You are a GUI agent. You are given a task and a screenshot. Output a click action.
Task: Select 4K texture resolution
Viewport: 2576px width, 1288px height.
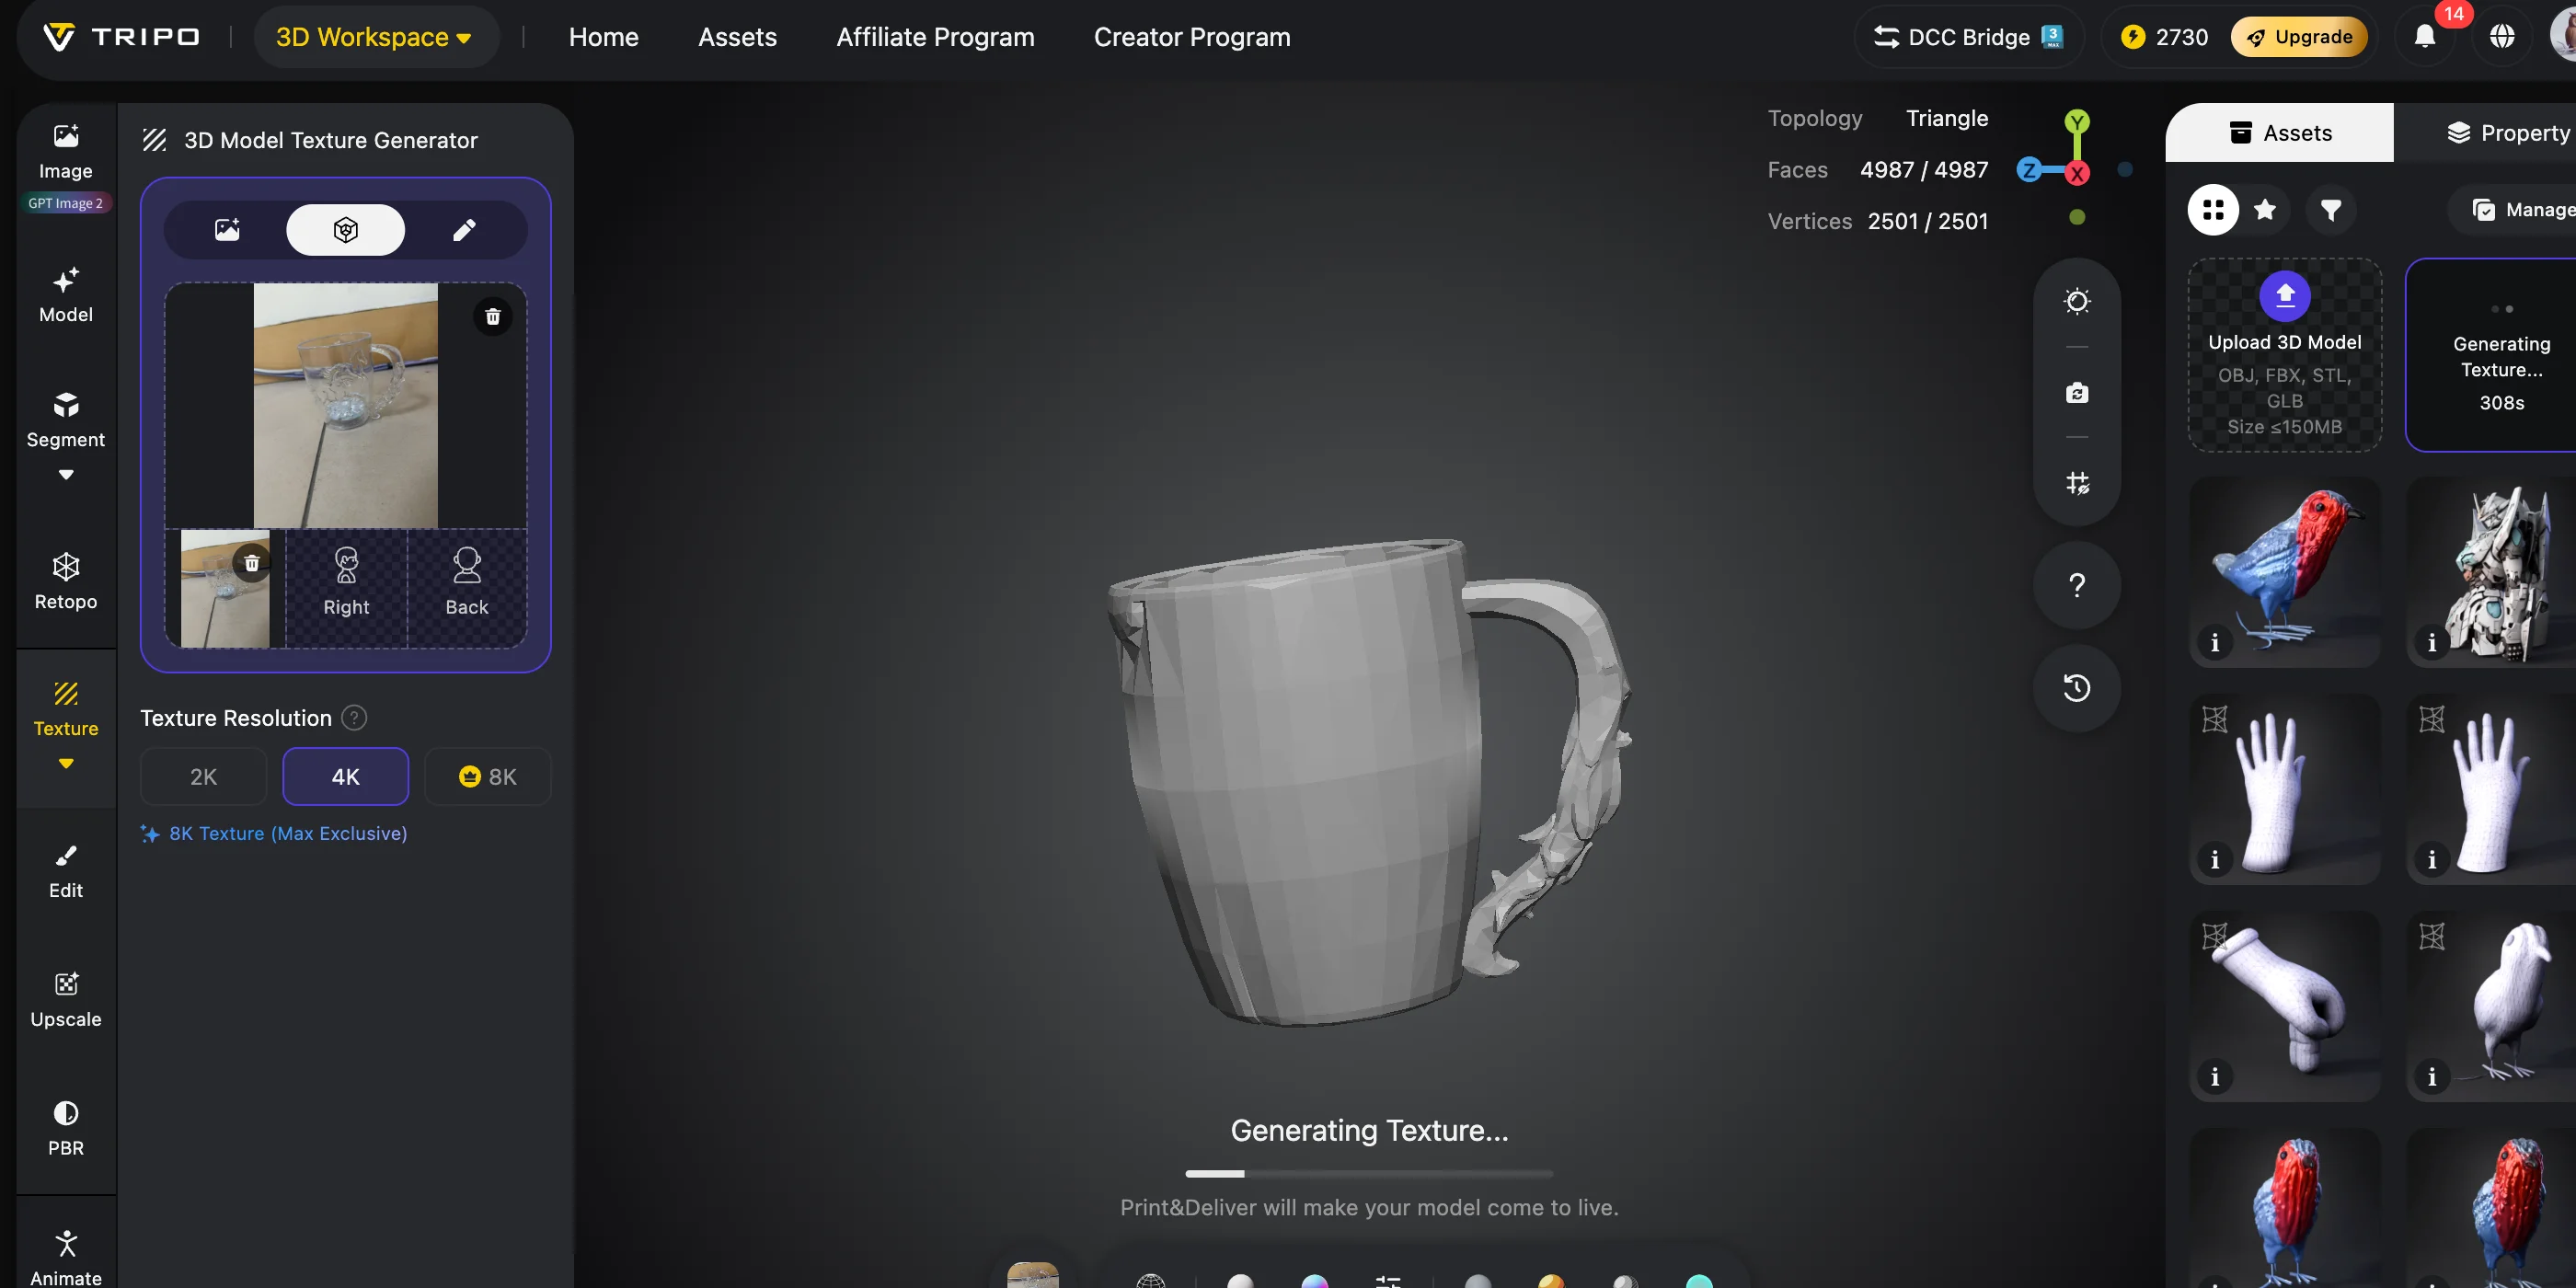pyautogui.click(x=346, y=777)
